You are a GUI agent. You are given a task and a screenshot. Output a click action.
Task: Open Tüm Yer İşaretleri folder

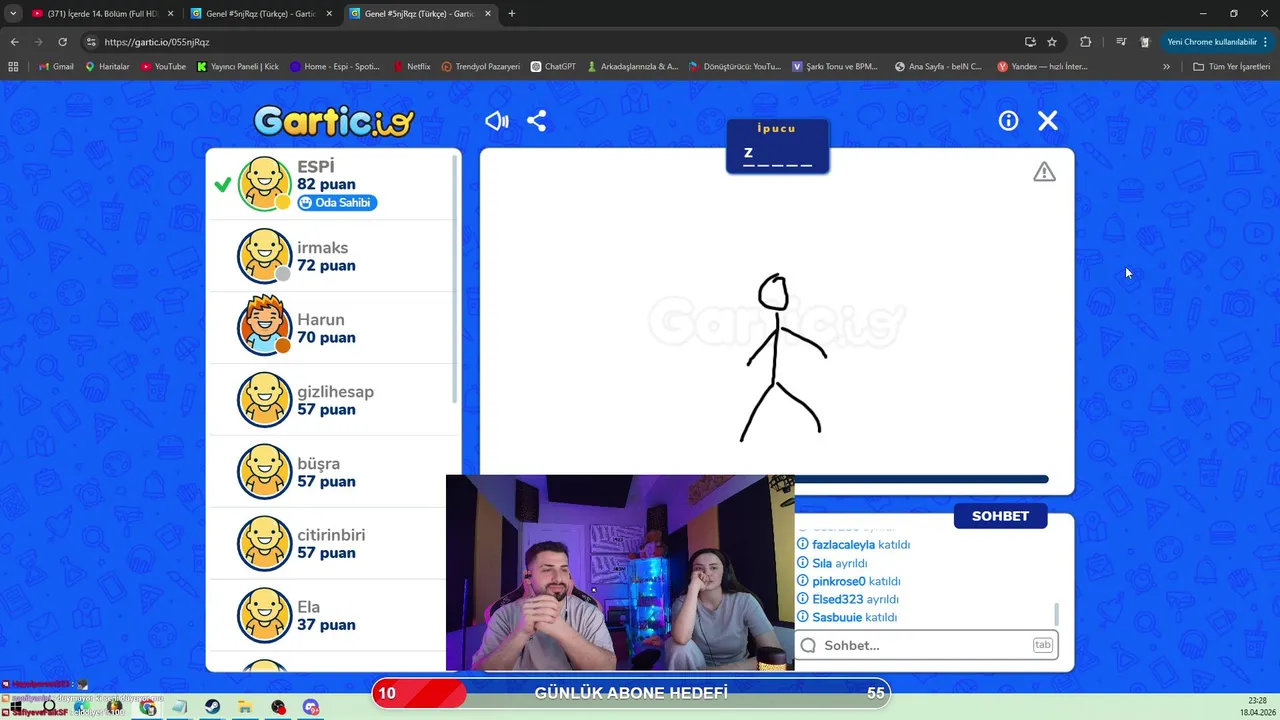click(x=1231, y=66)
